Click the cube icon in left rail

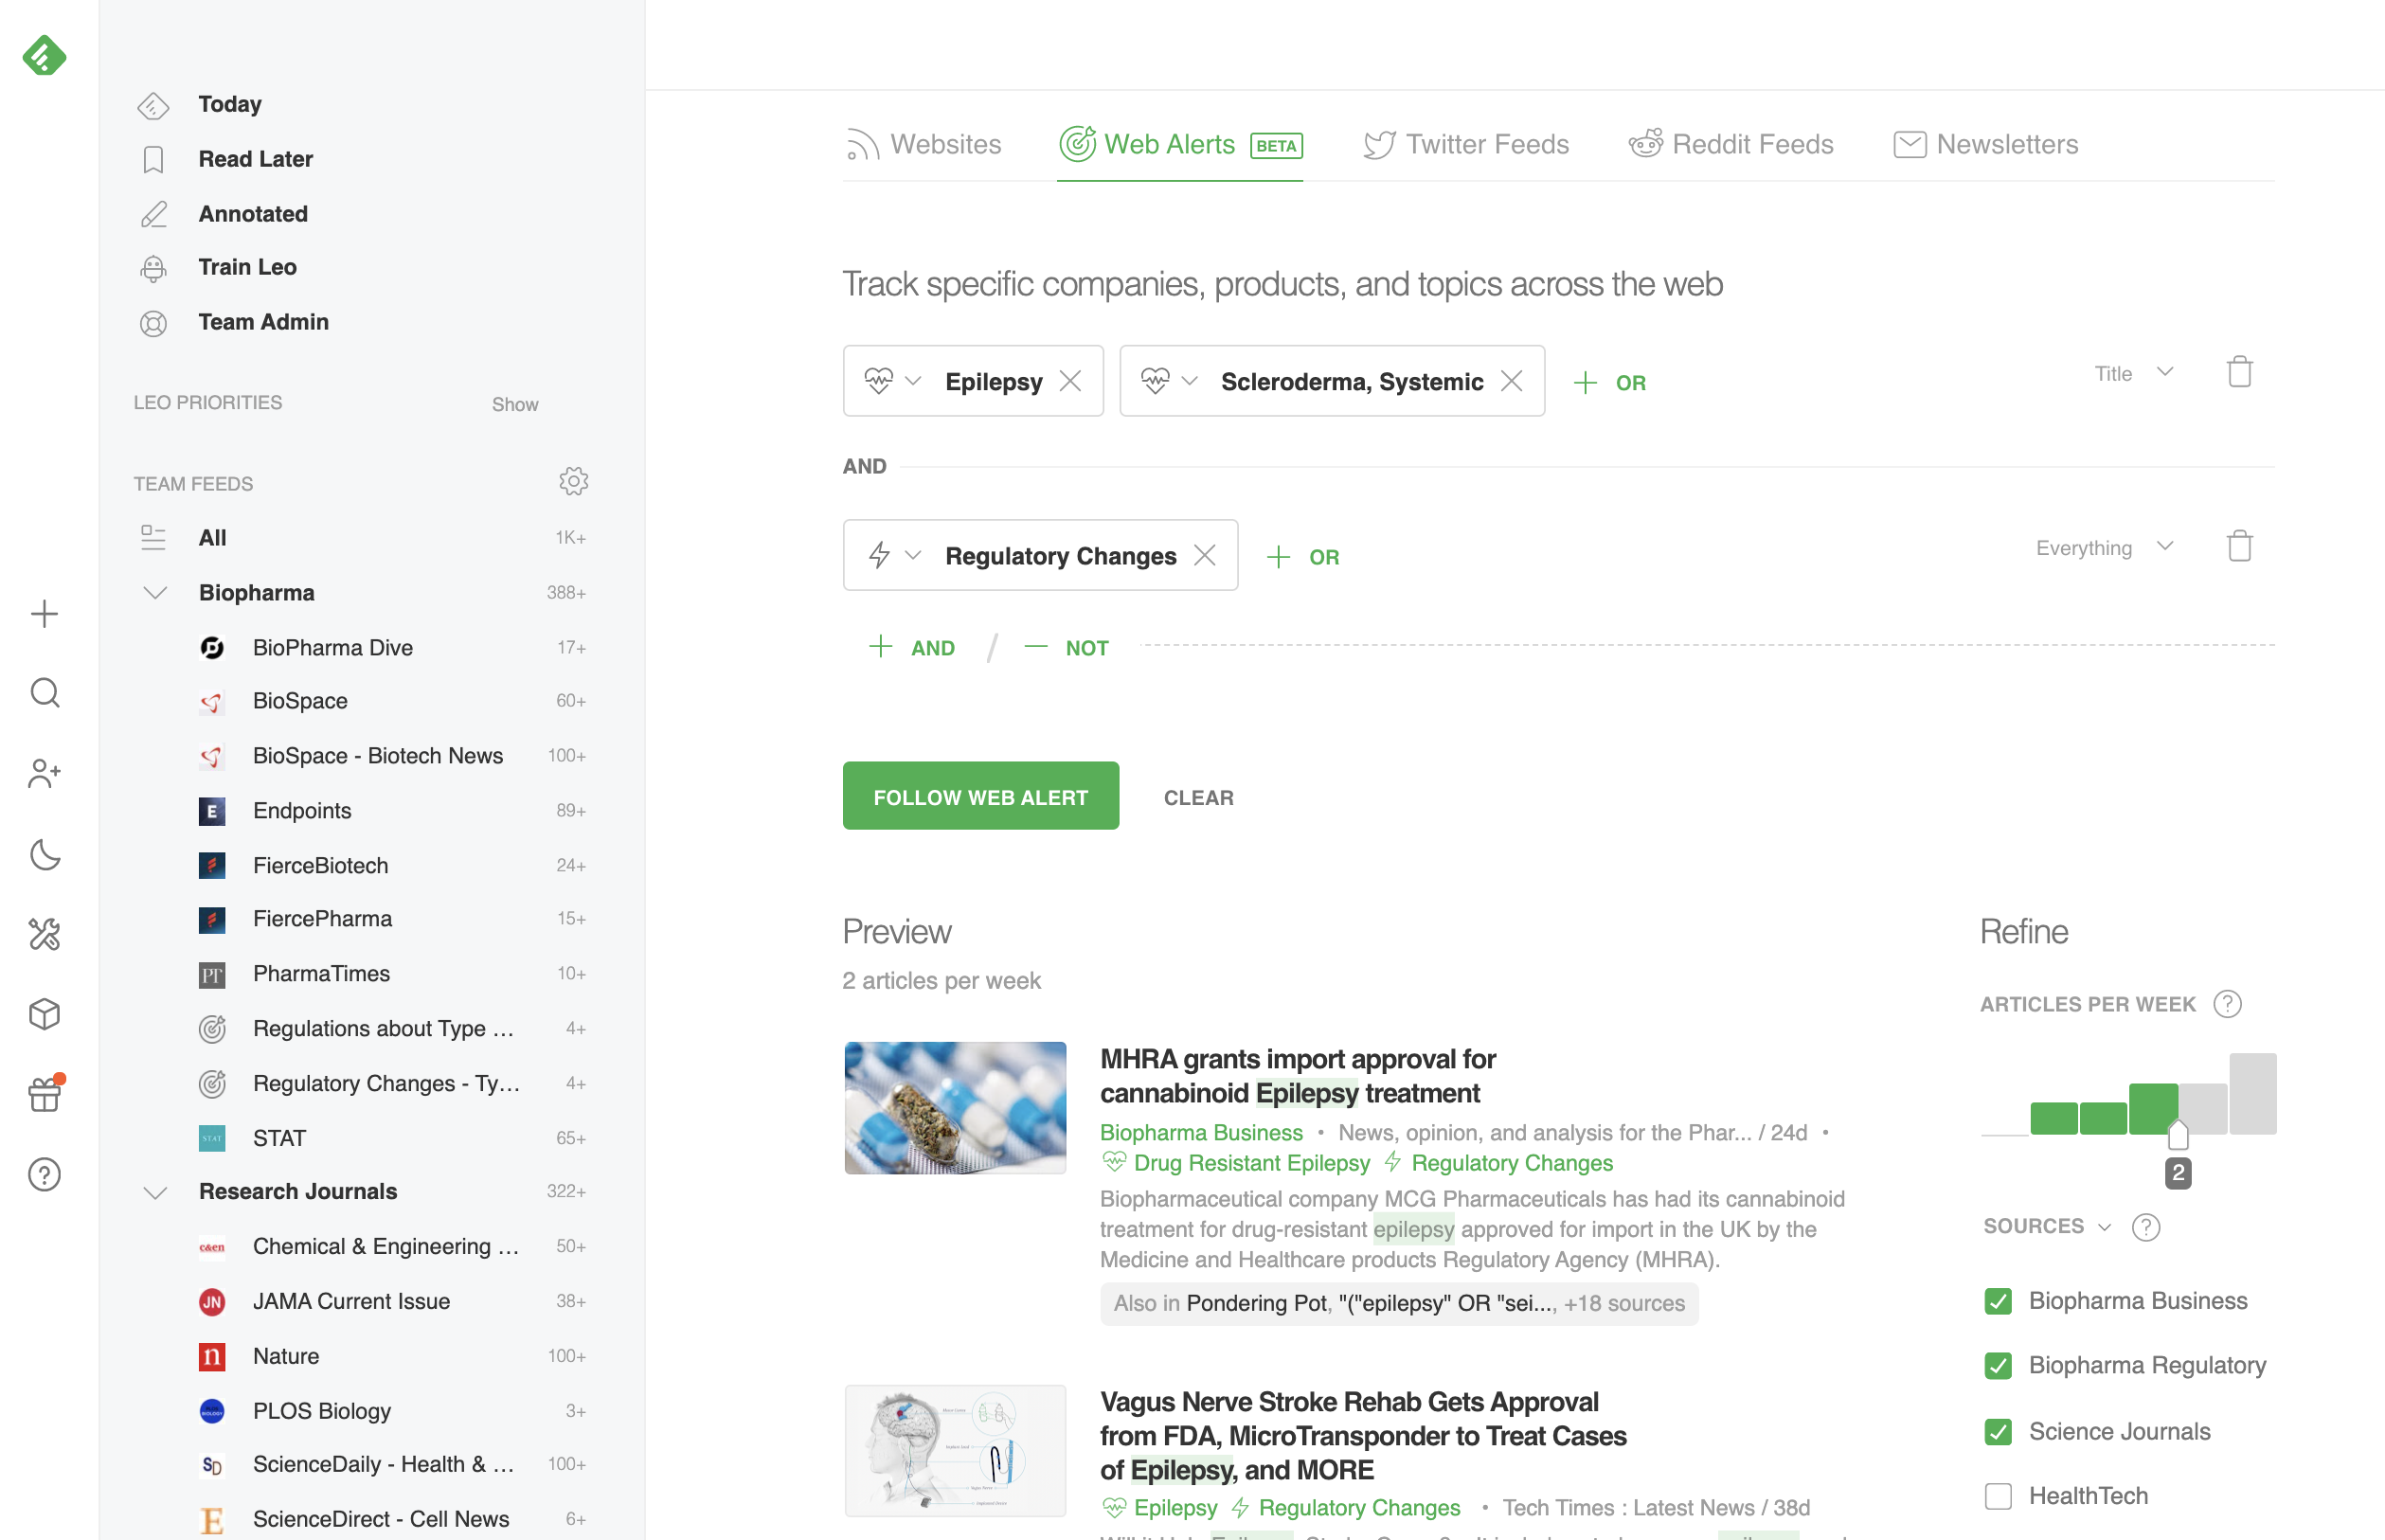point(44,1014)
